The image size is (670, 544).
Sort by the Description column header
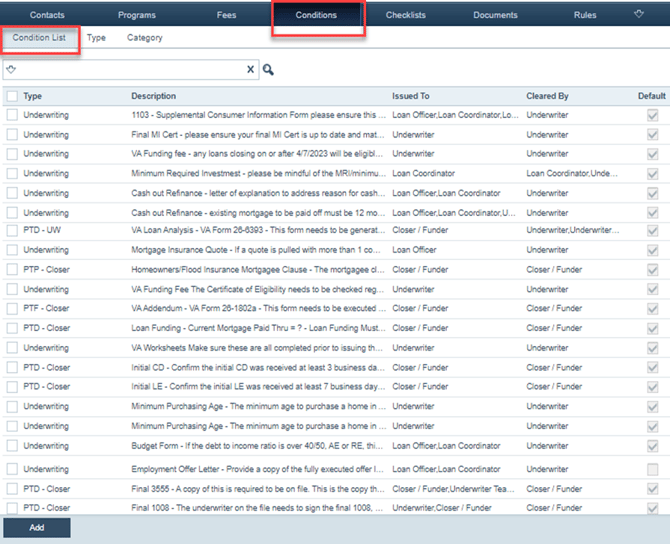pyautogui.click(x=153, y=96)
